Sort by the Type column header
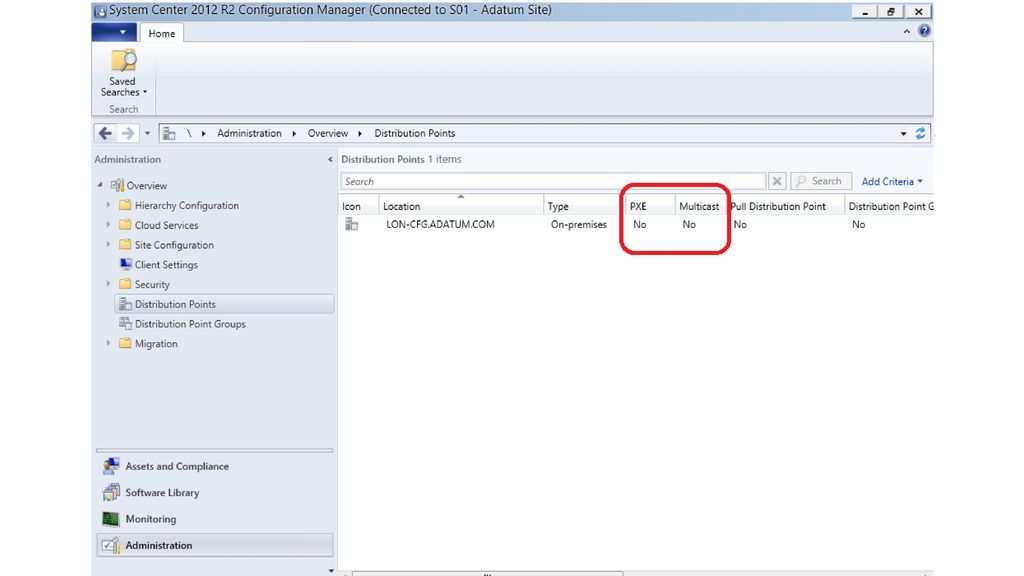The image size is (1024, 576). [584, 206]
